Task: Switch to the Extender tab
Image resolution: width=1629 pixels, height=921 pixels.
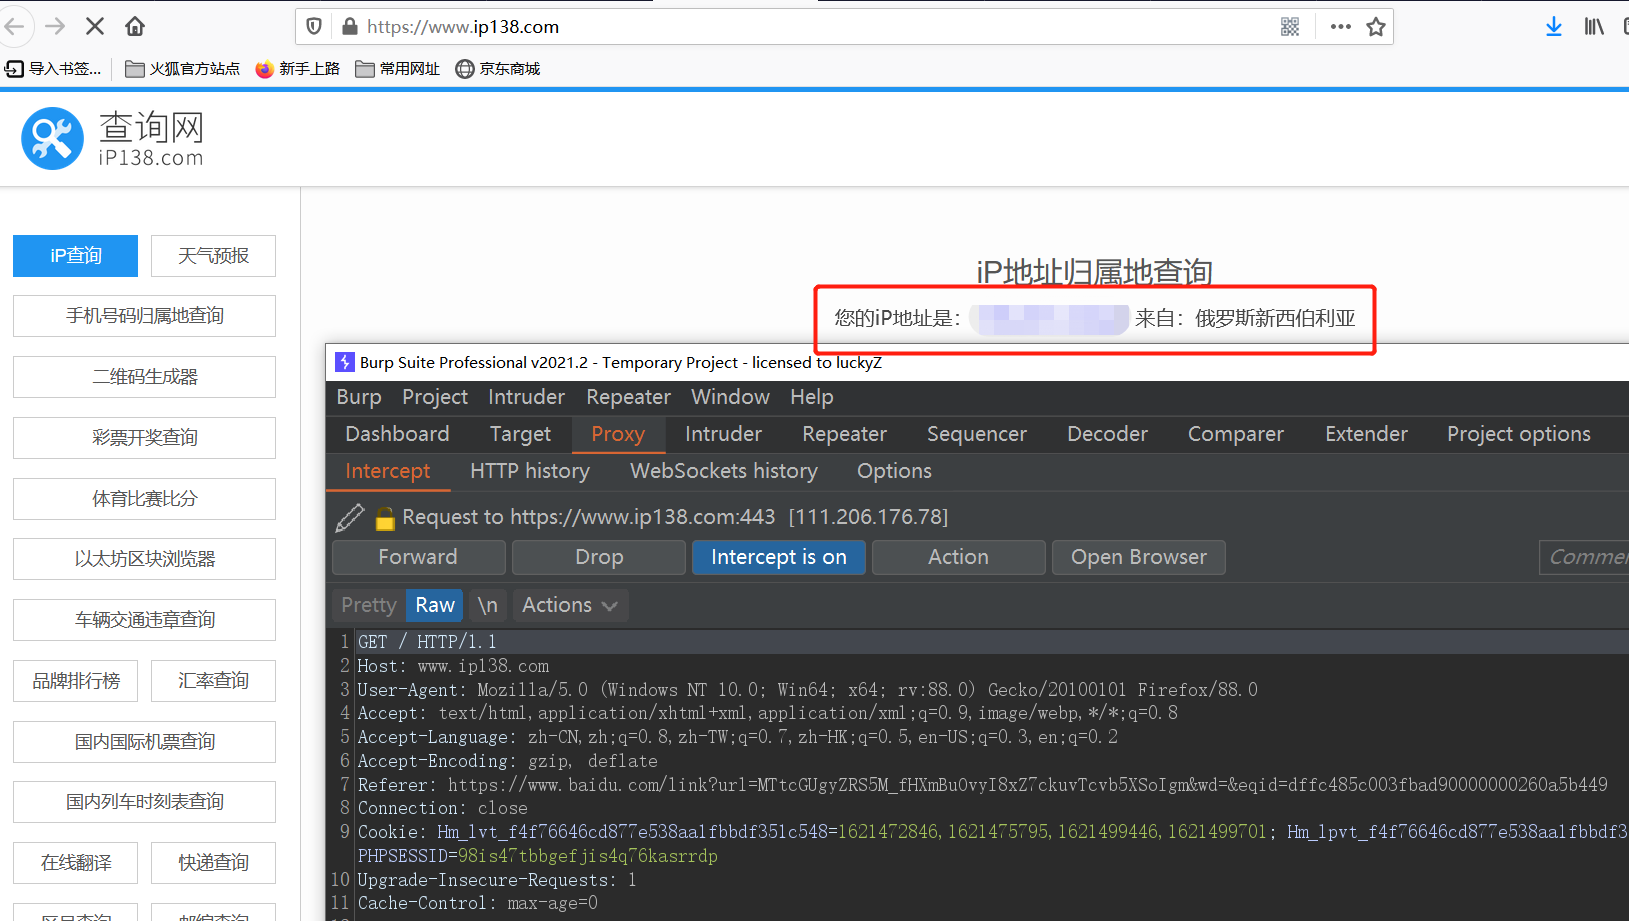Action: tap(1367, 434)
